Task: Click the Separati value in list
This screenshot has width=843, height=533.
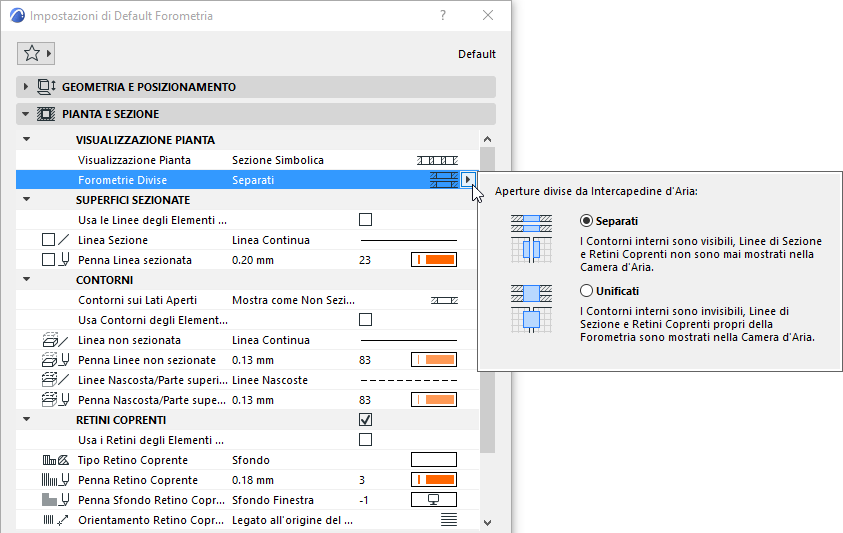Action: 253,180
